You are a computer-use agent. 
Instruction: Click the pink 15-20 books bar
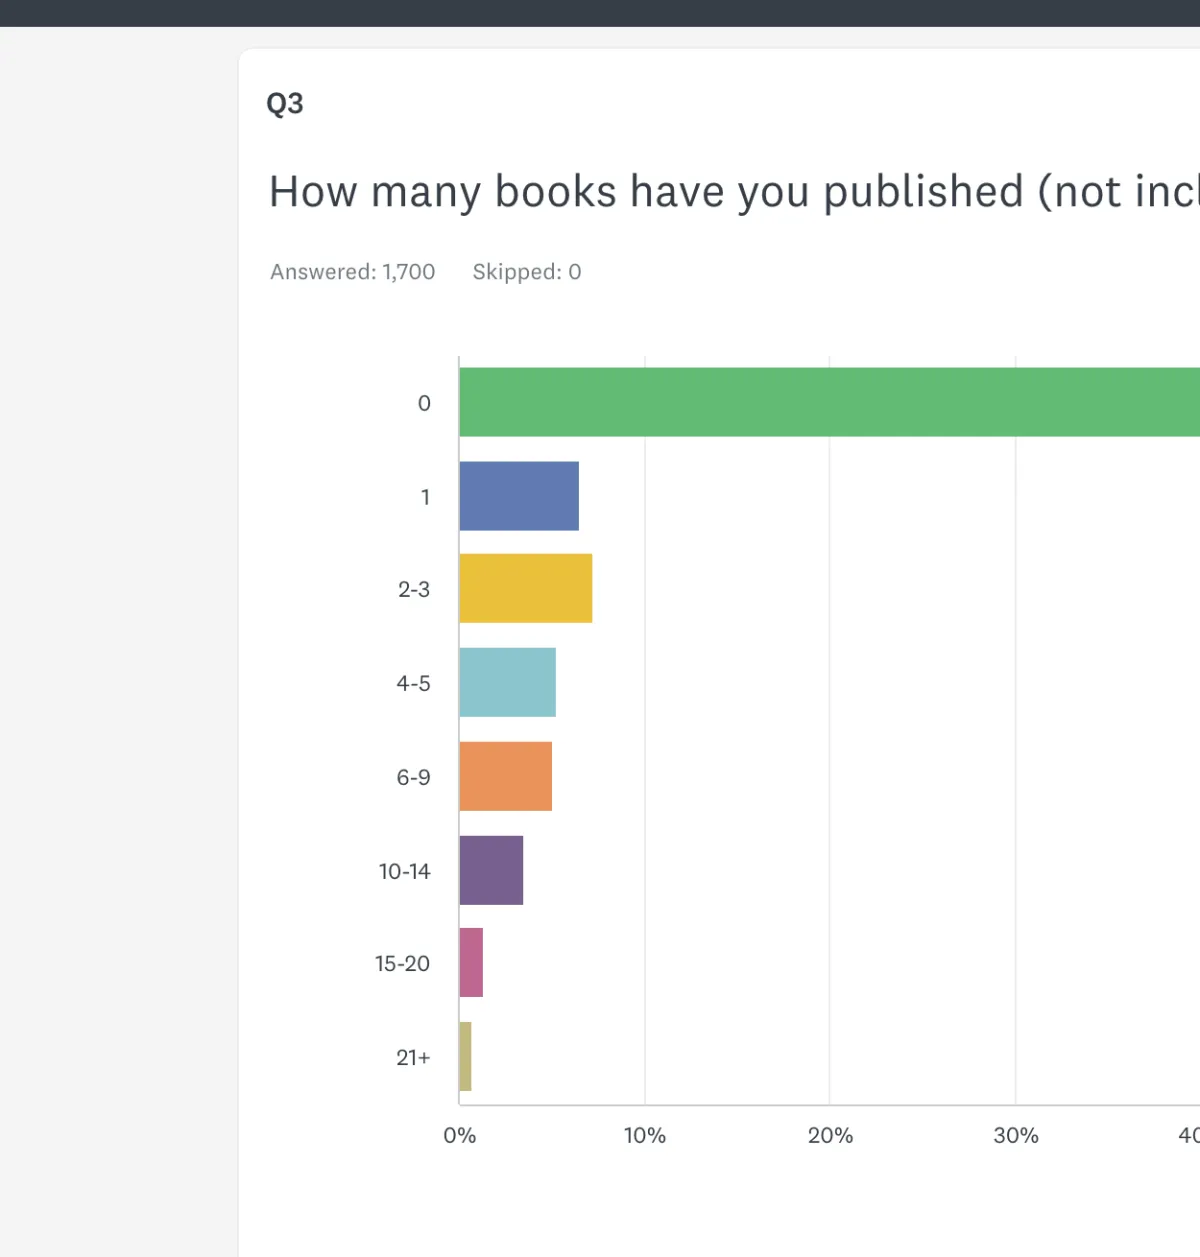click(471, 963)
